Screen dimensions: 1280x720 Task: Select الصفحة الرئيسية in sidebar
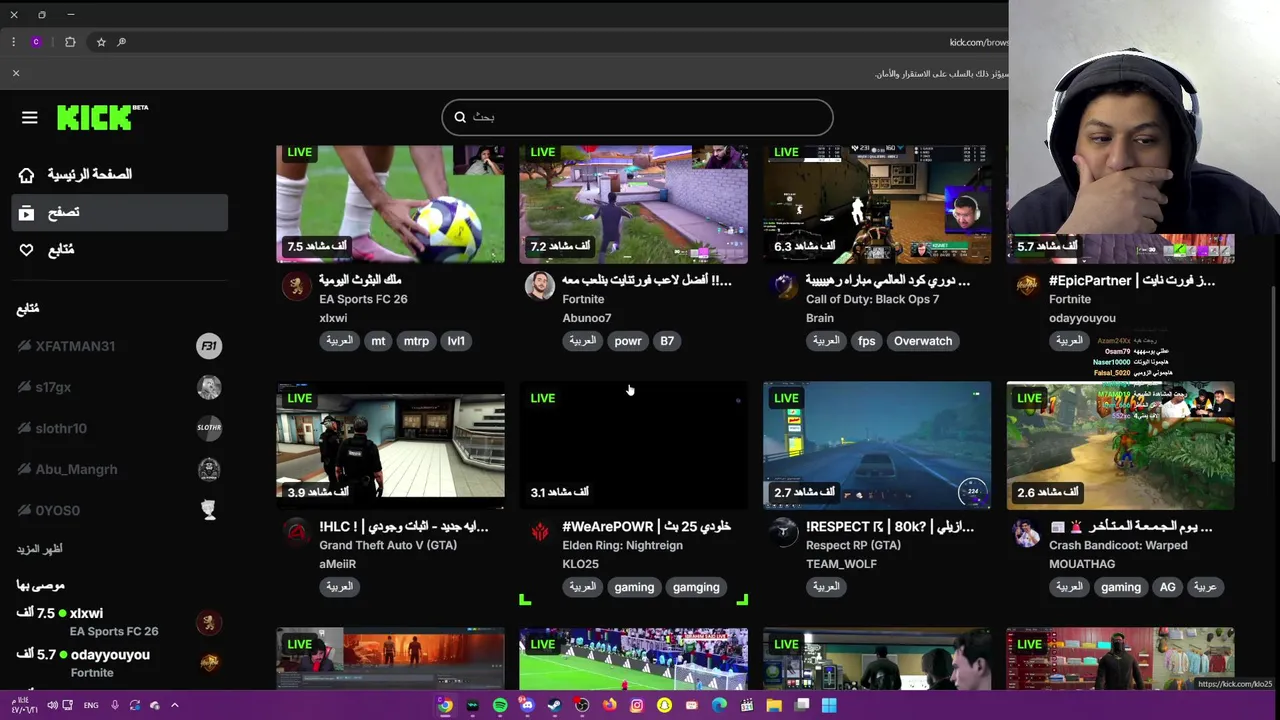tap(120, 175)
